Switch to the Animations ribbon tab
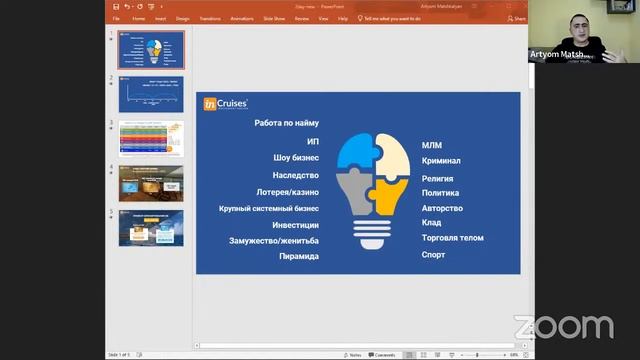The image size is (640, 360). click(242, 19)
